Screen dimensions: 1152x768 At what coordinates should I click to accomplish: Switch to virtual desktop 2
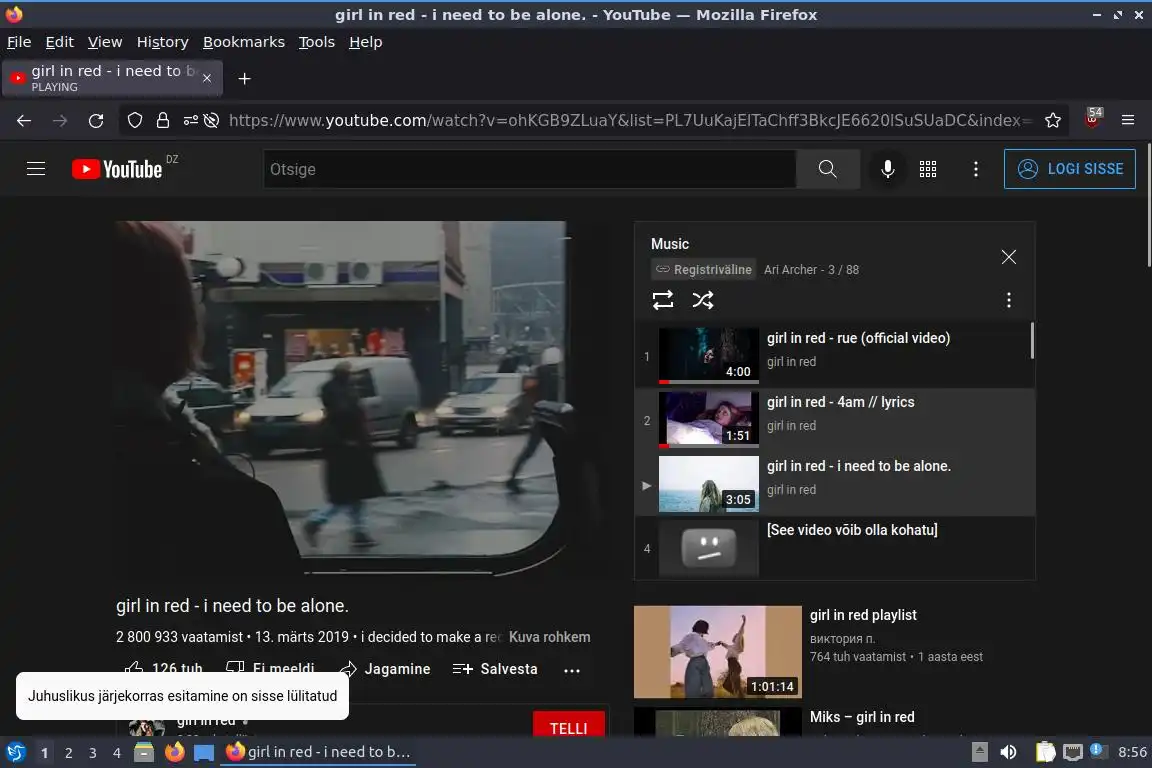click(x=68, y=753)
